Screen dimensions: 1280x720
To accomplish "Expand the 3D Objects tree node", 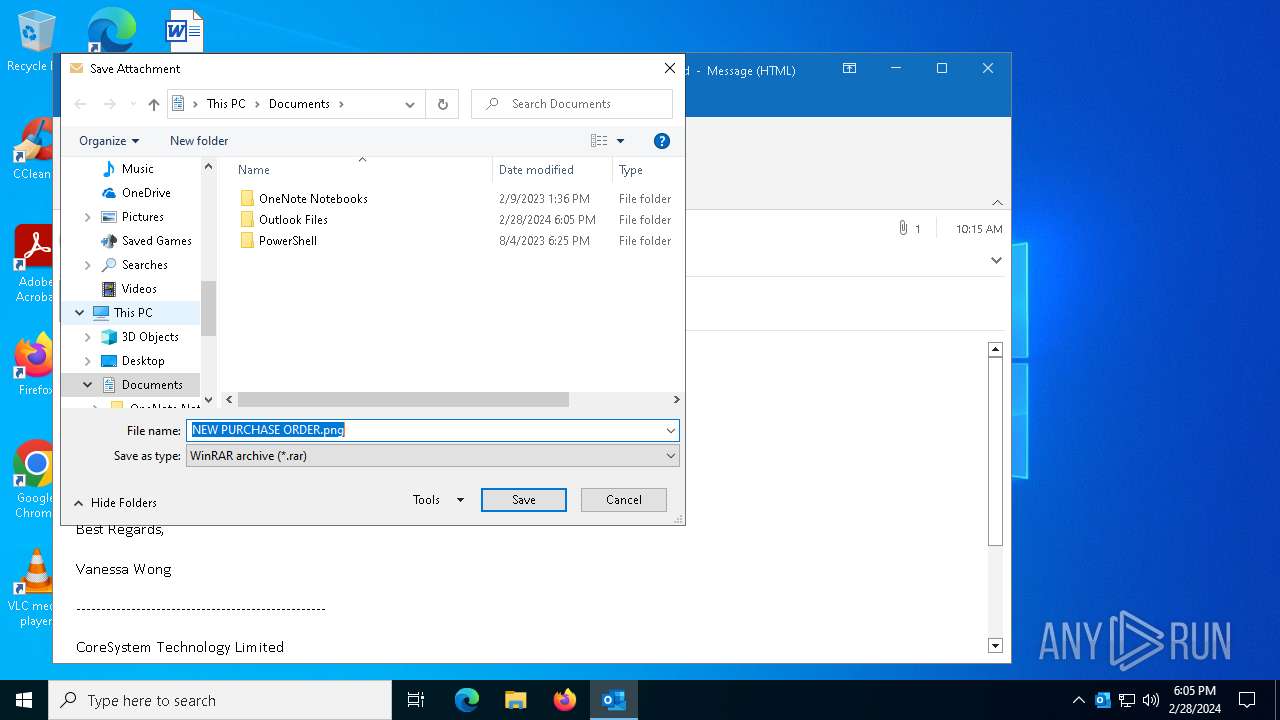I will pos(87,337).
